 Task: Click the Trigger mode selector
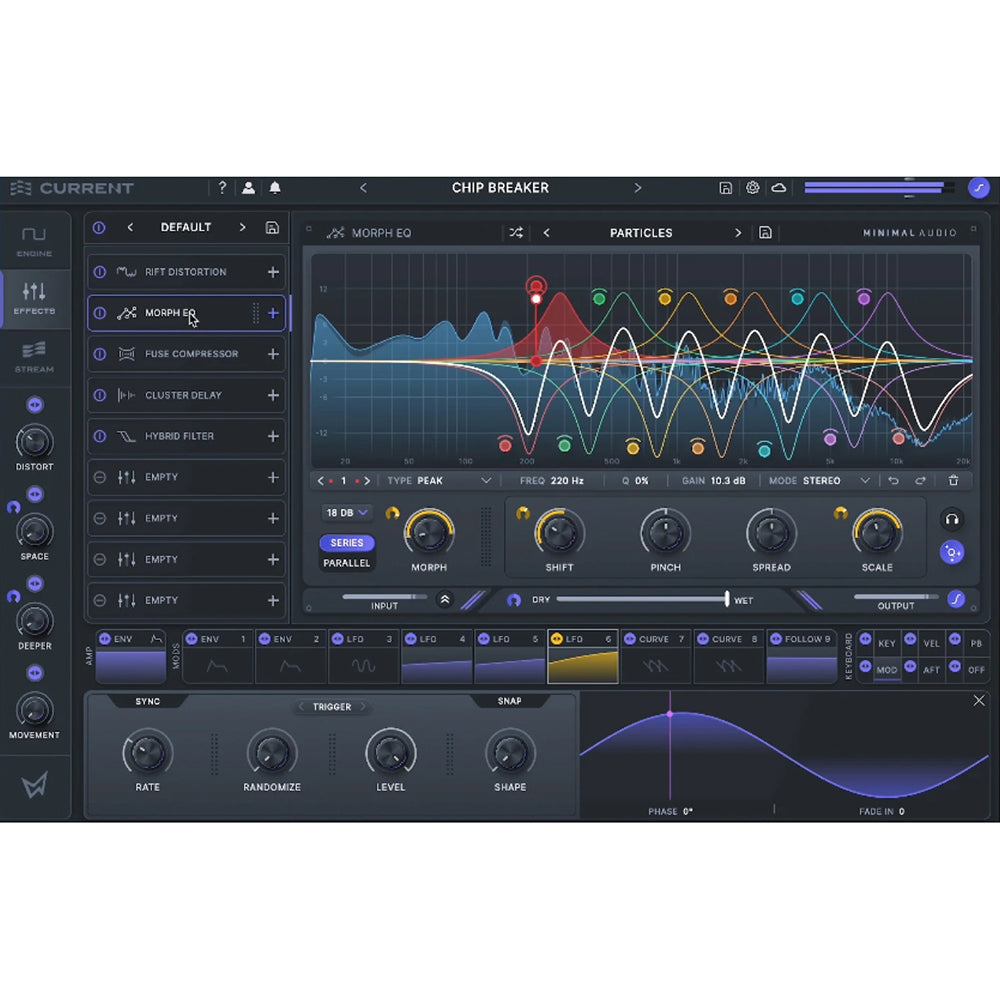(x=332, y=707)
